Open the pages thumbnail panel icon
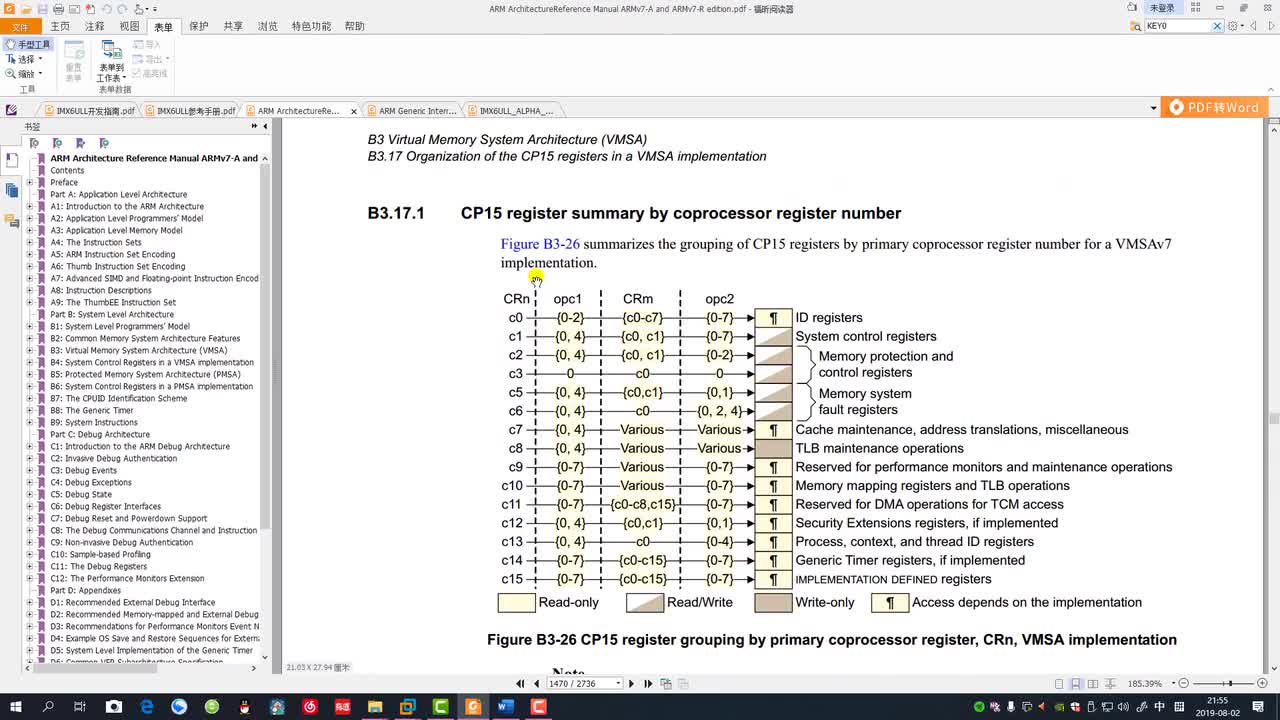 (x=11, y=190)
